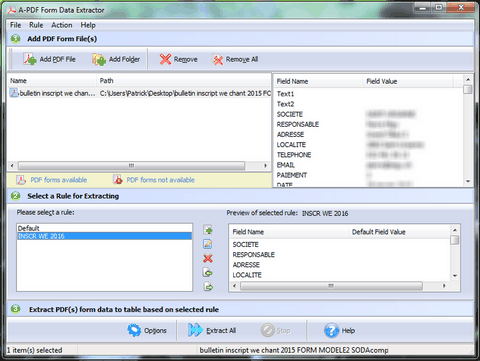Click the A-PDF app icon in title bar
This screenshot has height=361, width=480.
(12, 10)
